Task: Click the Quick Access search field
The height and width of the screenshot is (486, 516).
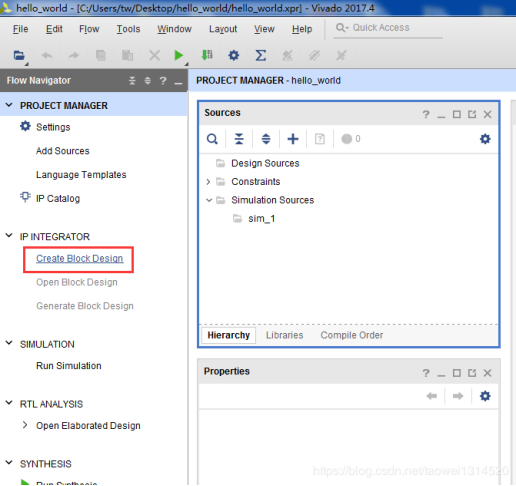Action: (x=388, y=28)
